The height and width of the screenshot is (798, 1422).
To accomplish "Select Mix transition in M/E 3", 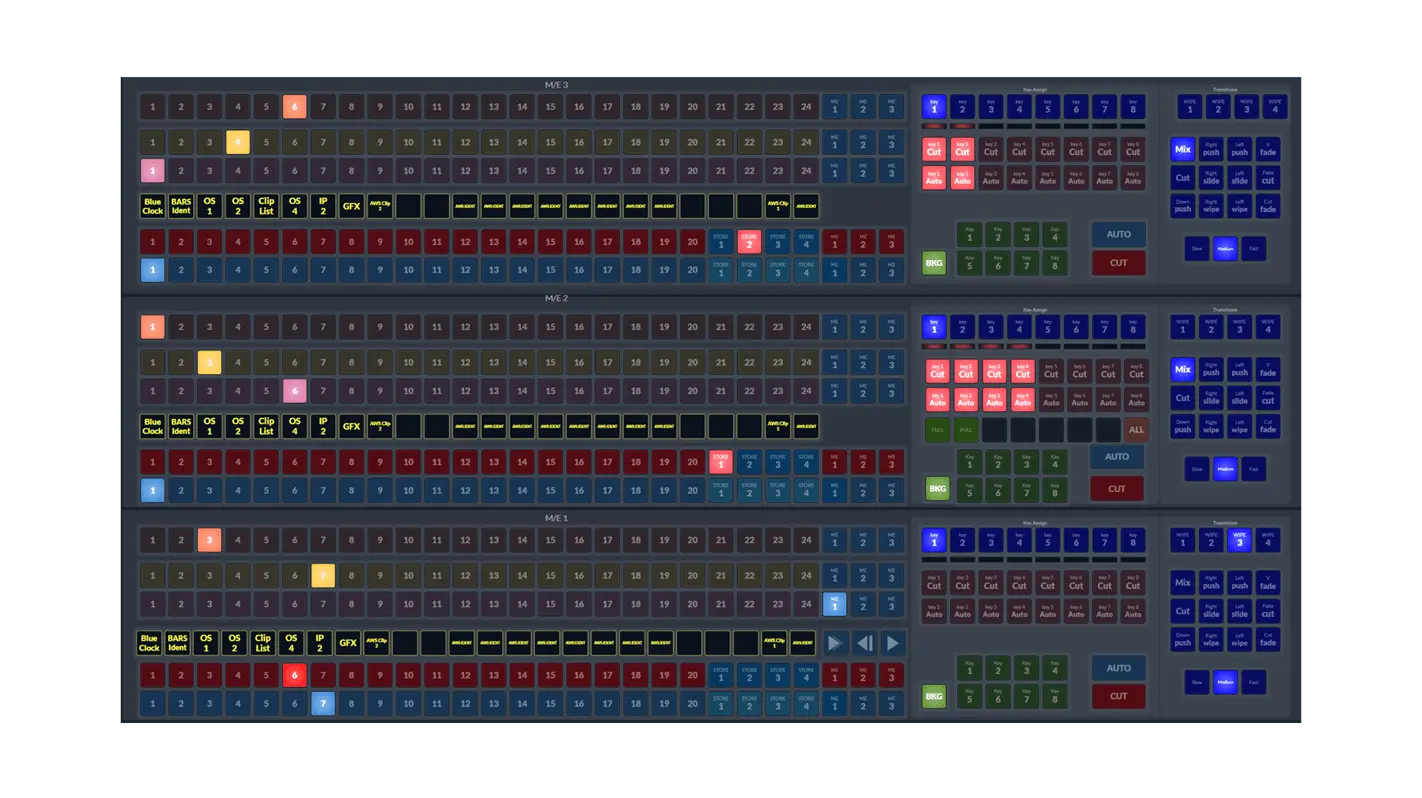I will [x=1183, y=149].
